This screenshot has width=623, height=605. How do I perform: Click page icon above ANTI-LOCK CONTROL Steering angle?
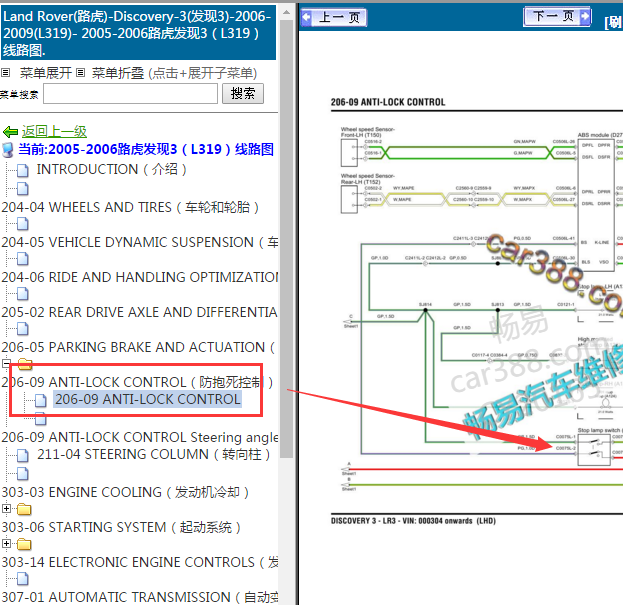tap(41, 419)
